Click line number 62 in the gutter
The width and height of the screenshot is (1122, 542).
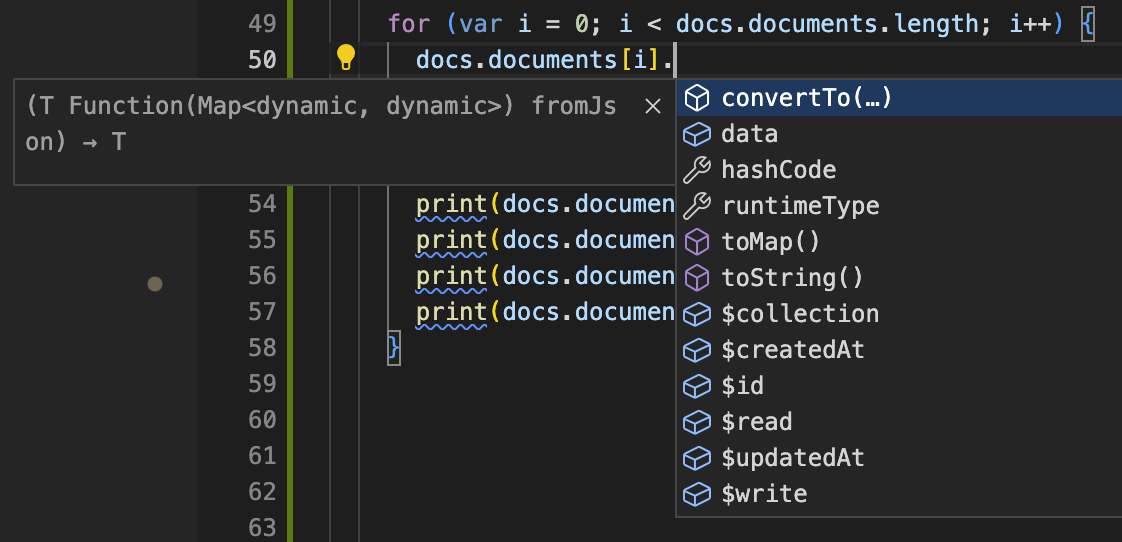click(x=262, y=492)
